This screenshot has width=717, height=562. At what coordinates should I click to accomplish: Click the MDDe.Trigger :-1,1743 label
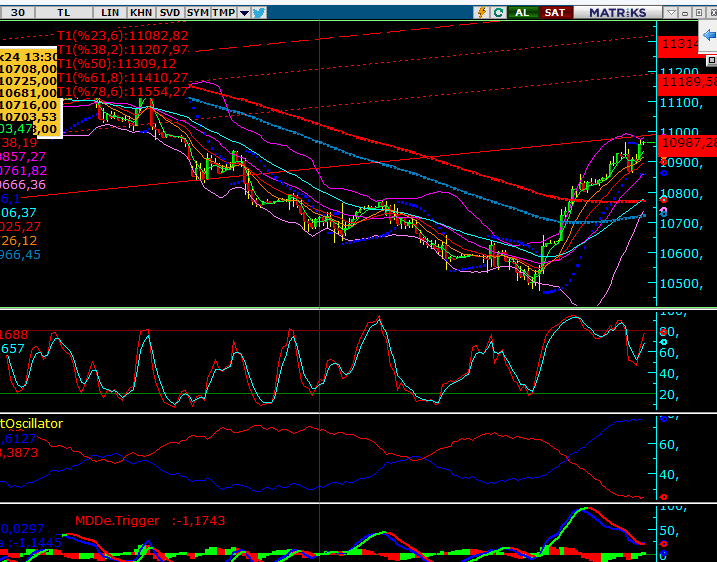[150, 520]
